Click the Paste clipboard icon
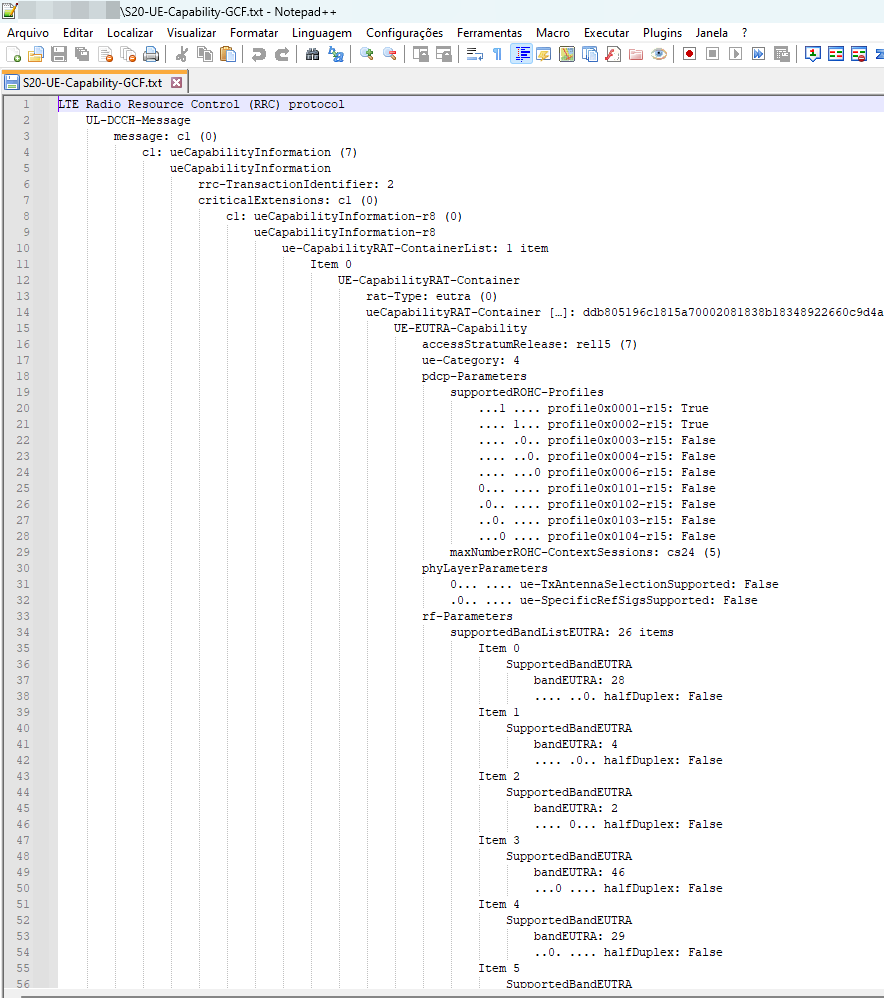884x998 pixels. pos(228,55)
